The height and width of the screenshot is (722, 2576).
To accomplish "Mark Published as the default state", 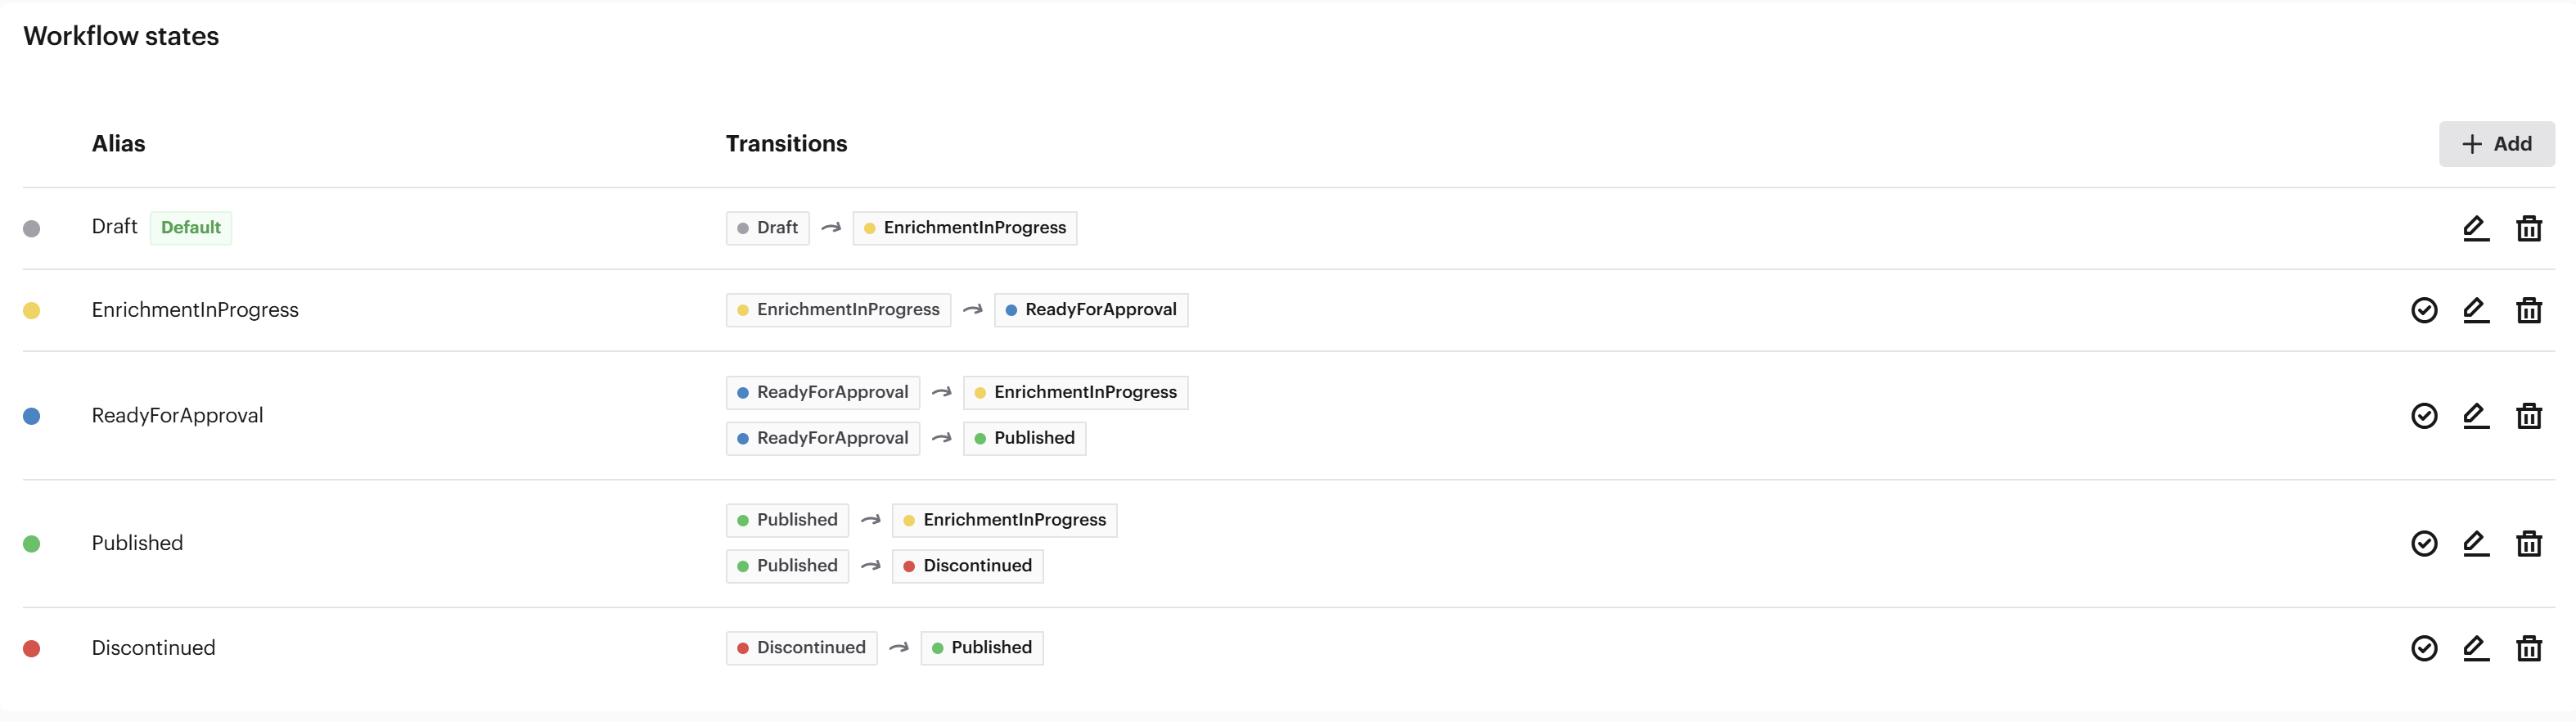I will (x=2423, y=543).
